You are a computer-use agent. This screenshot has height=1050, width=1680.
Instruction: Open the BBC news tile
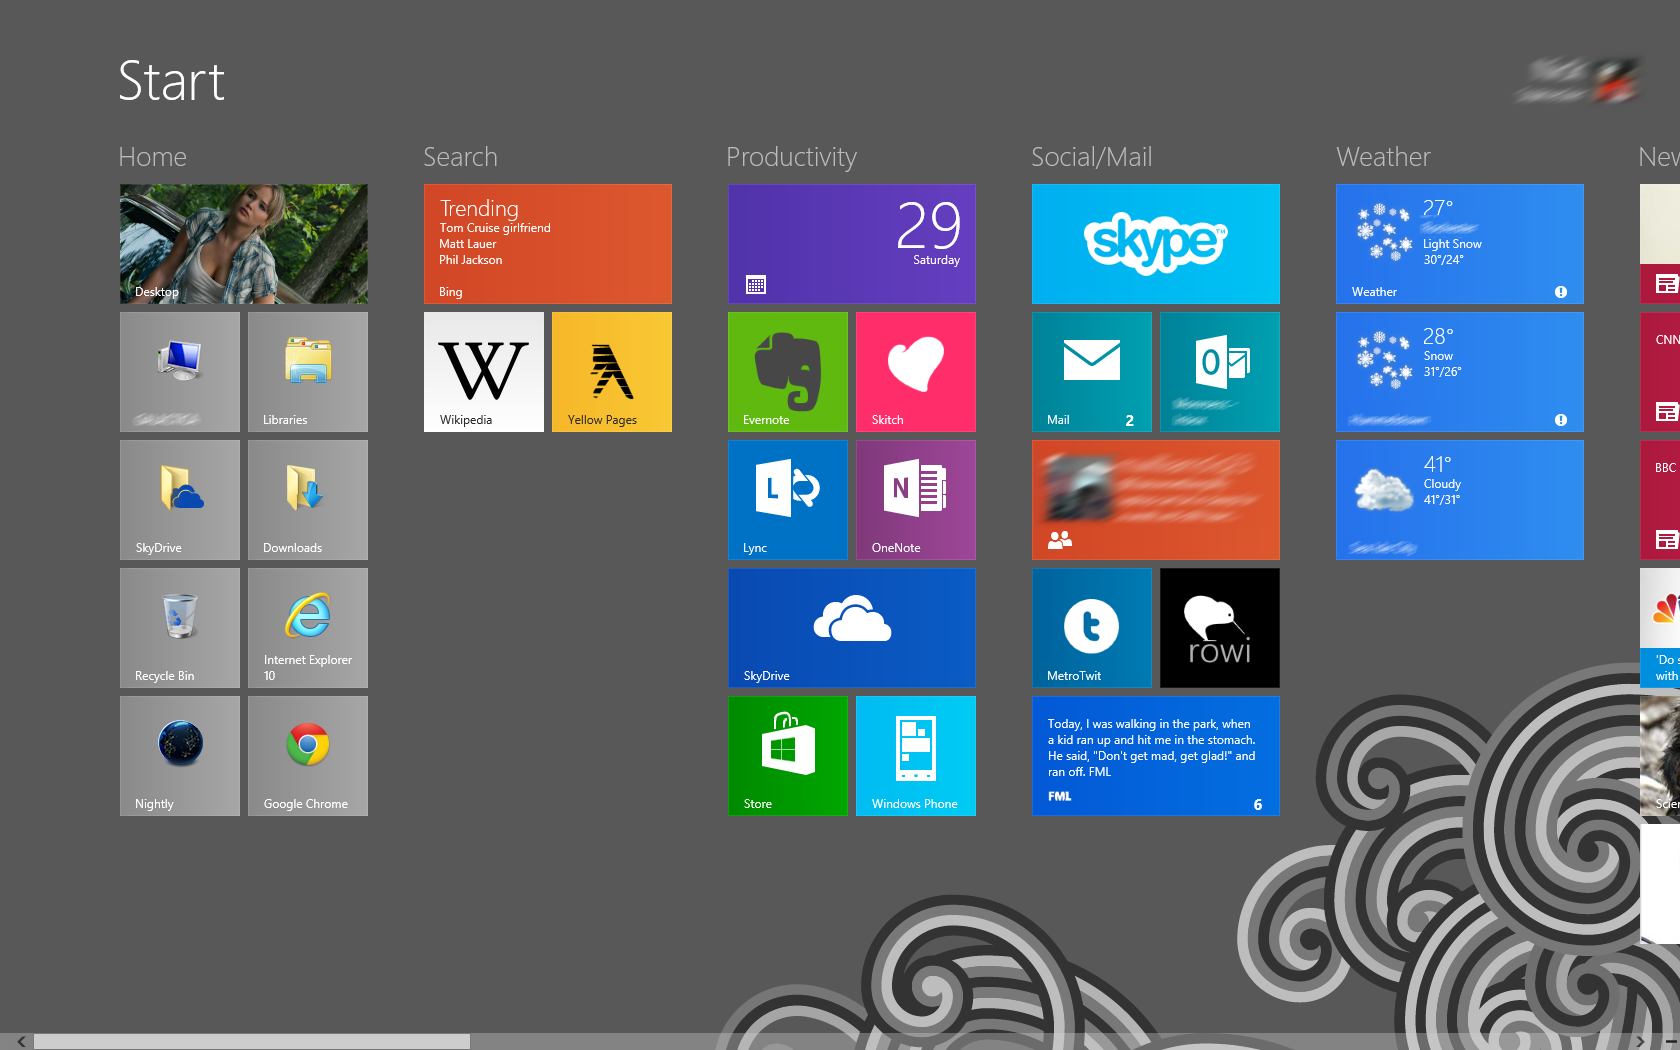[x=1660, y=500]
